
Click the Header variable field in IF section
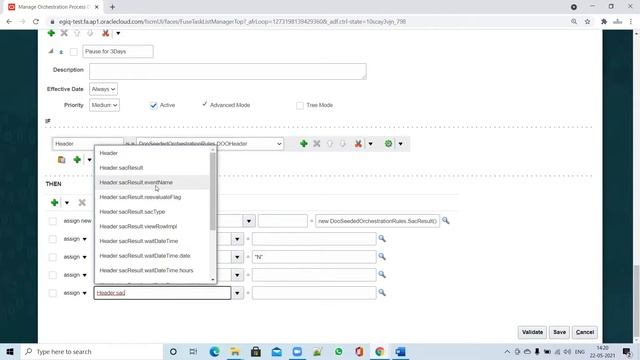87,144
